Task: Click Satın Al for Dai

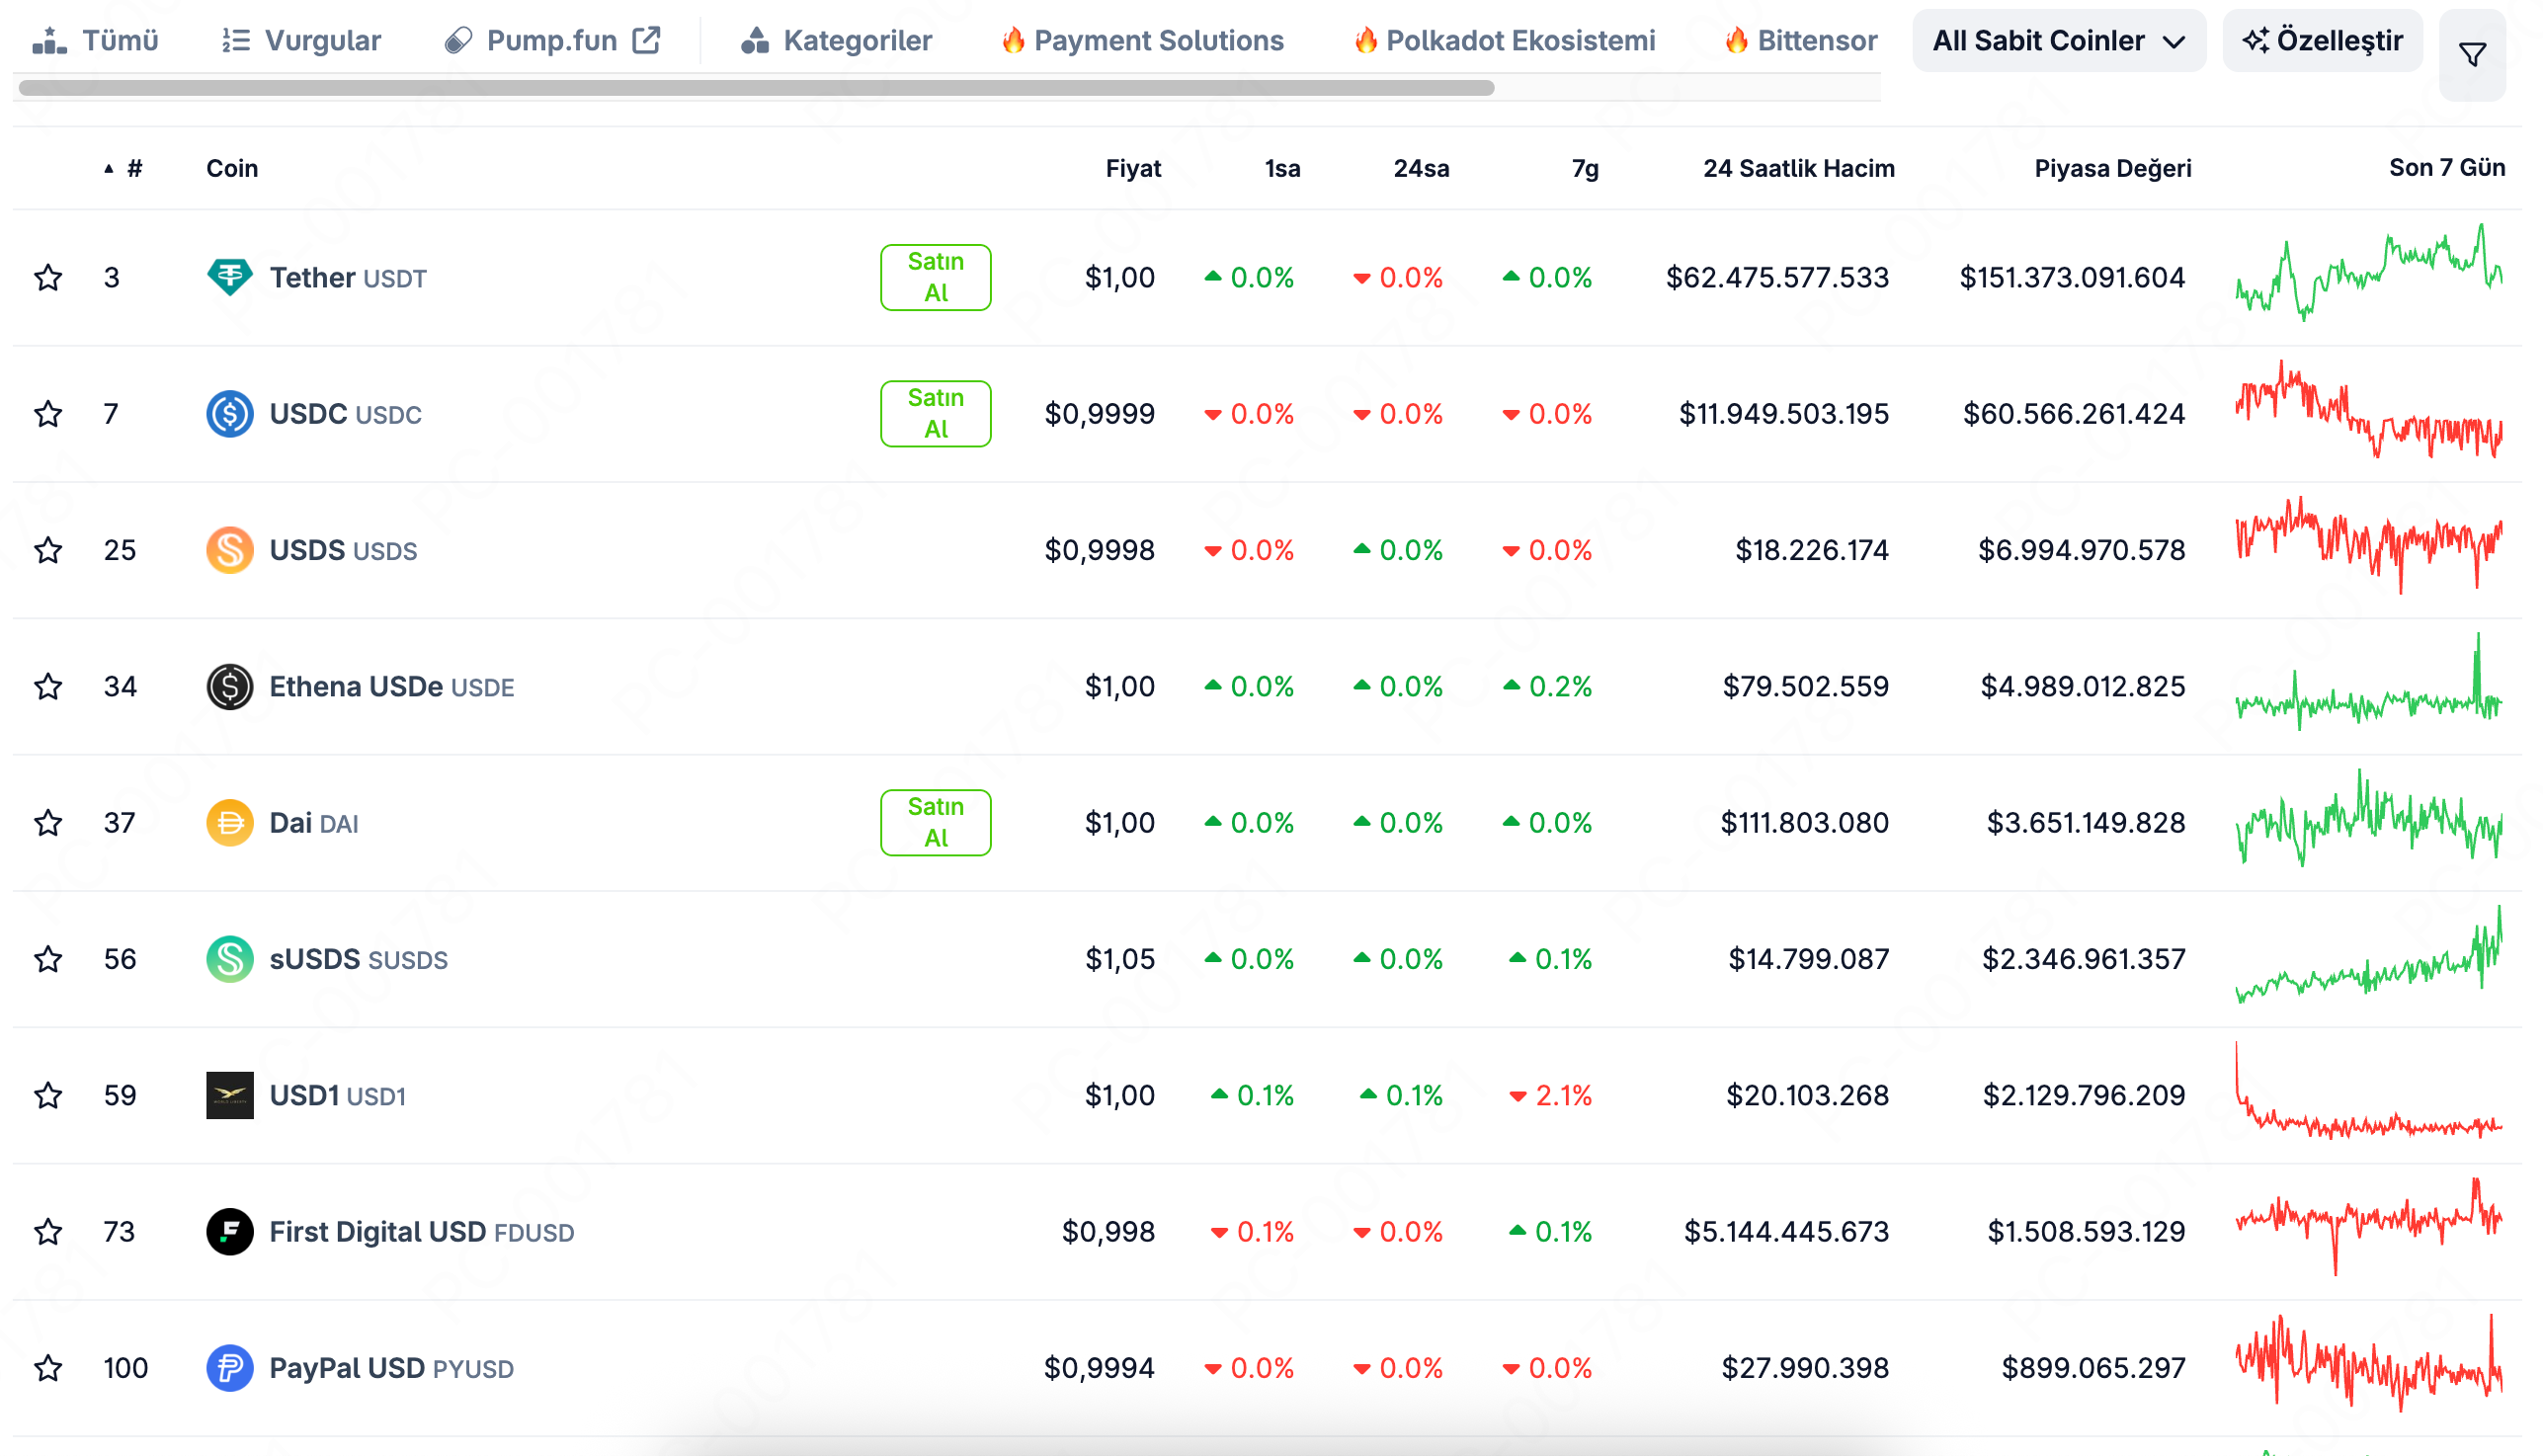Action: point(935,823)
